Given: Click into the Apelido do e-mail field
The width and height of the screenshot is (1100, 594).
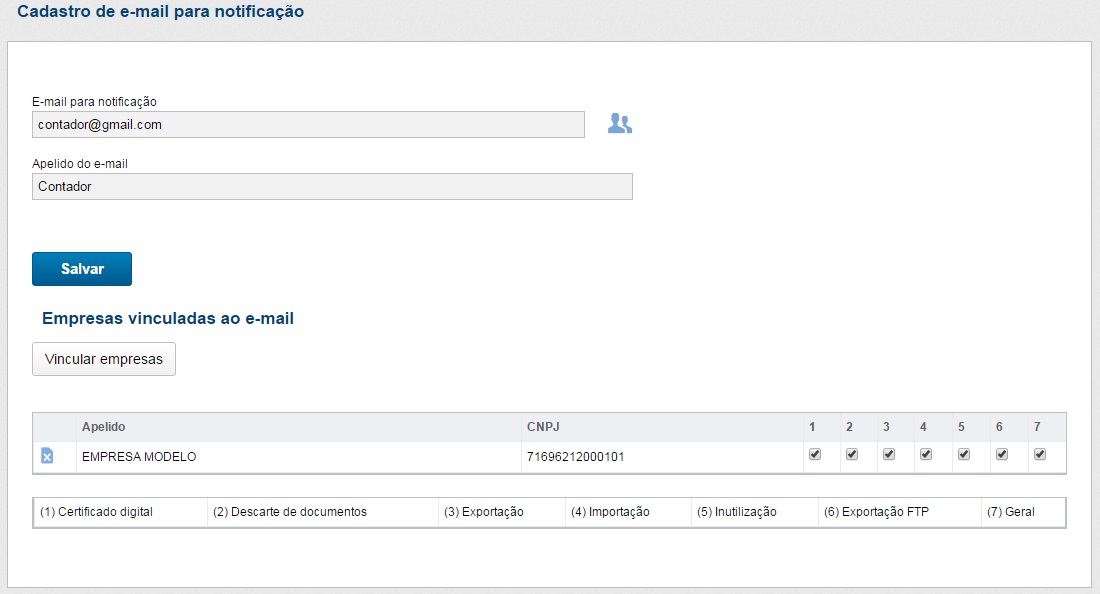Looking at the screenshot, I should pyautogui.click(x=332, y=187).
